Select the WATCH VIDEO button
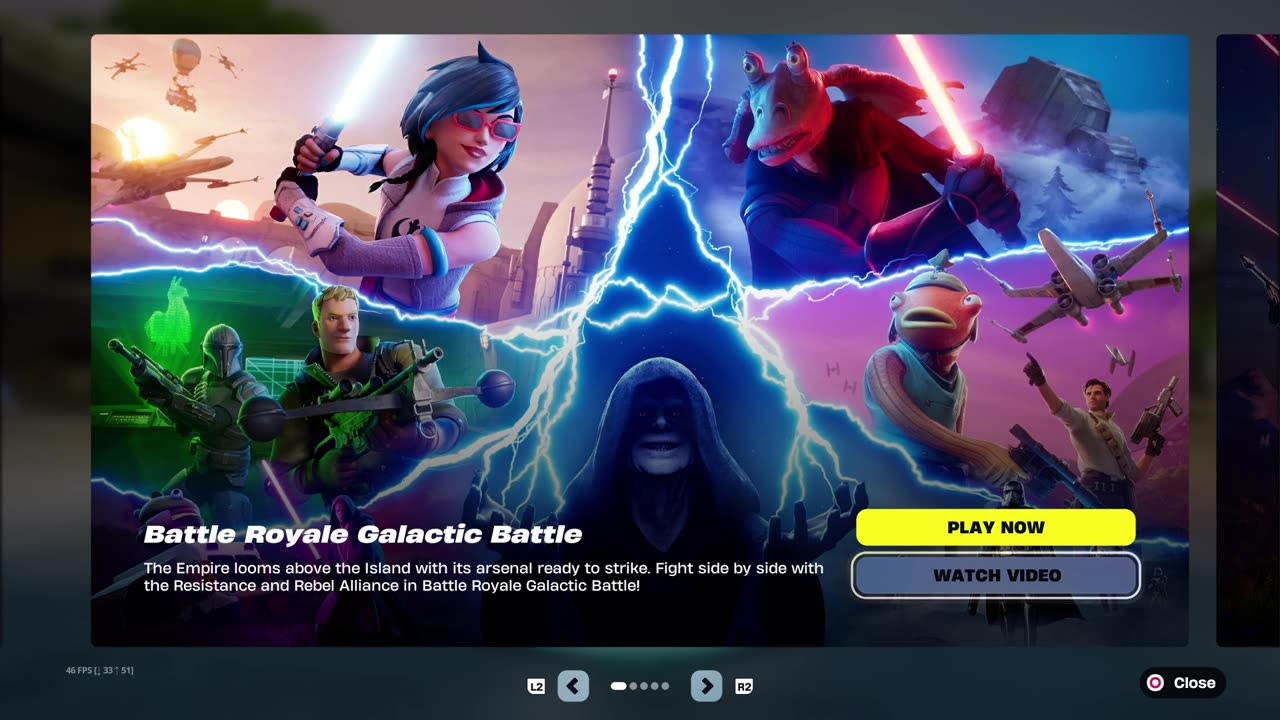Screen dimensions: 1280x720 tap(996, 575)
